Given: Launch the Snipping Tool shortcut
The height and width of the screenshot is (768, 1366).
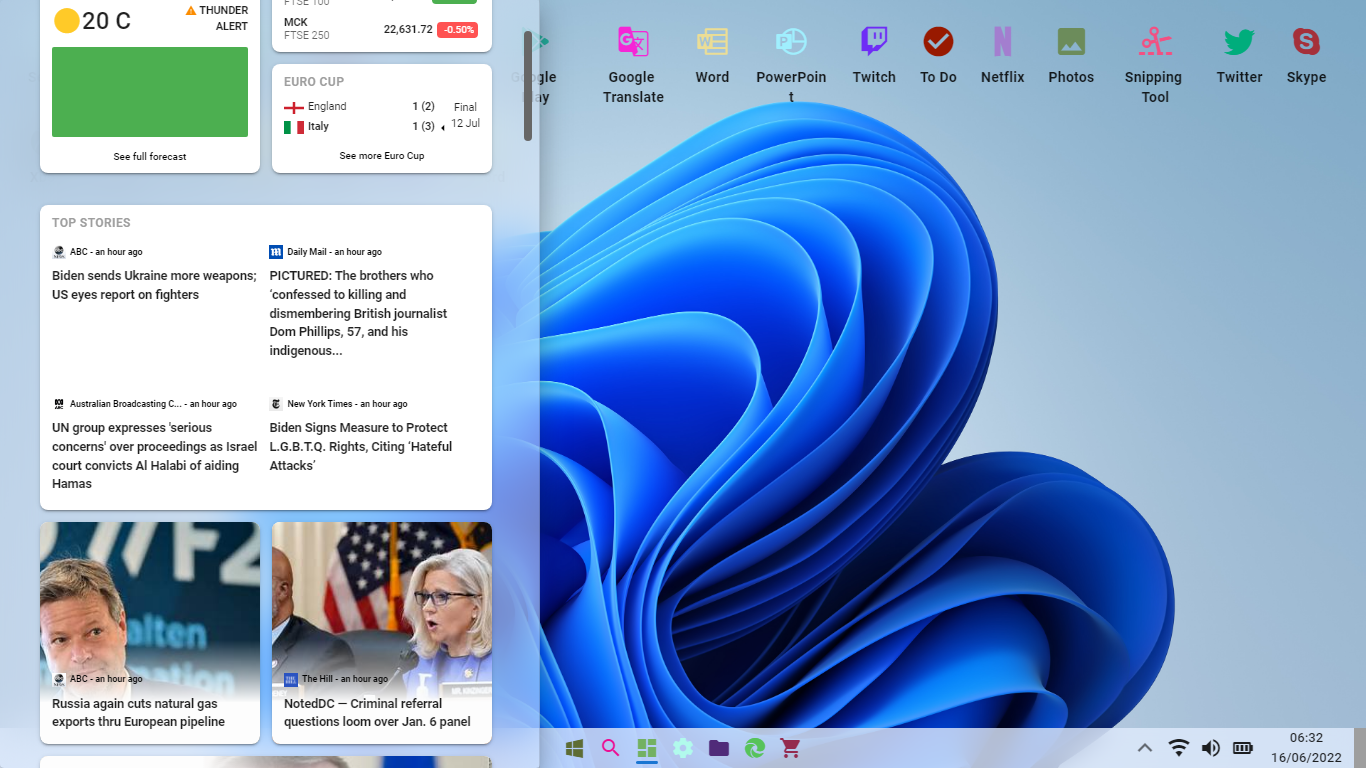Looking at the screenshot, I should [1155, 65].
